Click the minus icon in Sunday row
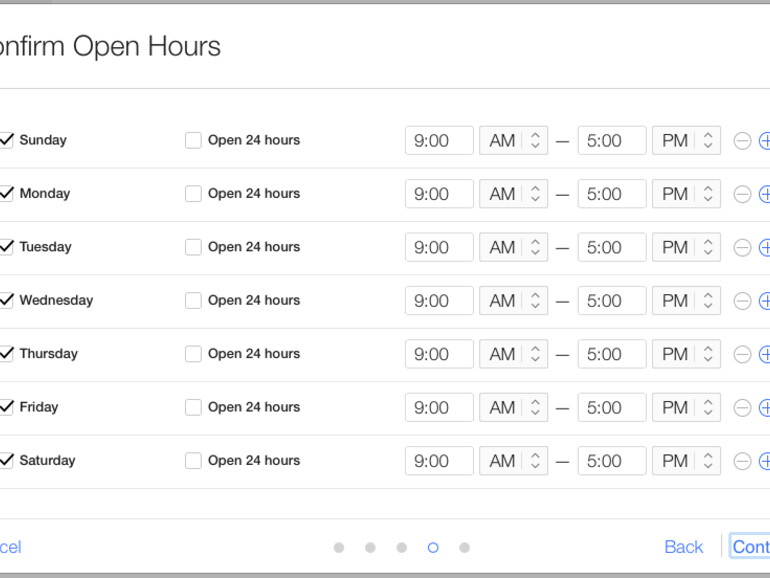 (x=742, y=141)
